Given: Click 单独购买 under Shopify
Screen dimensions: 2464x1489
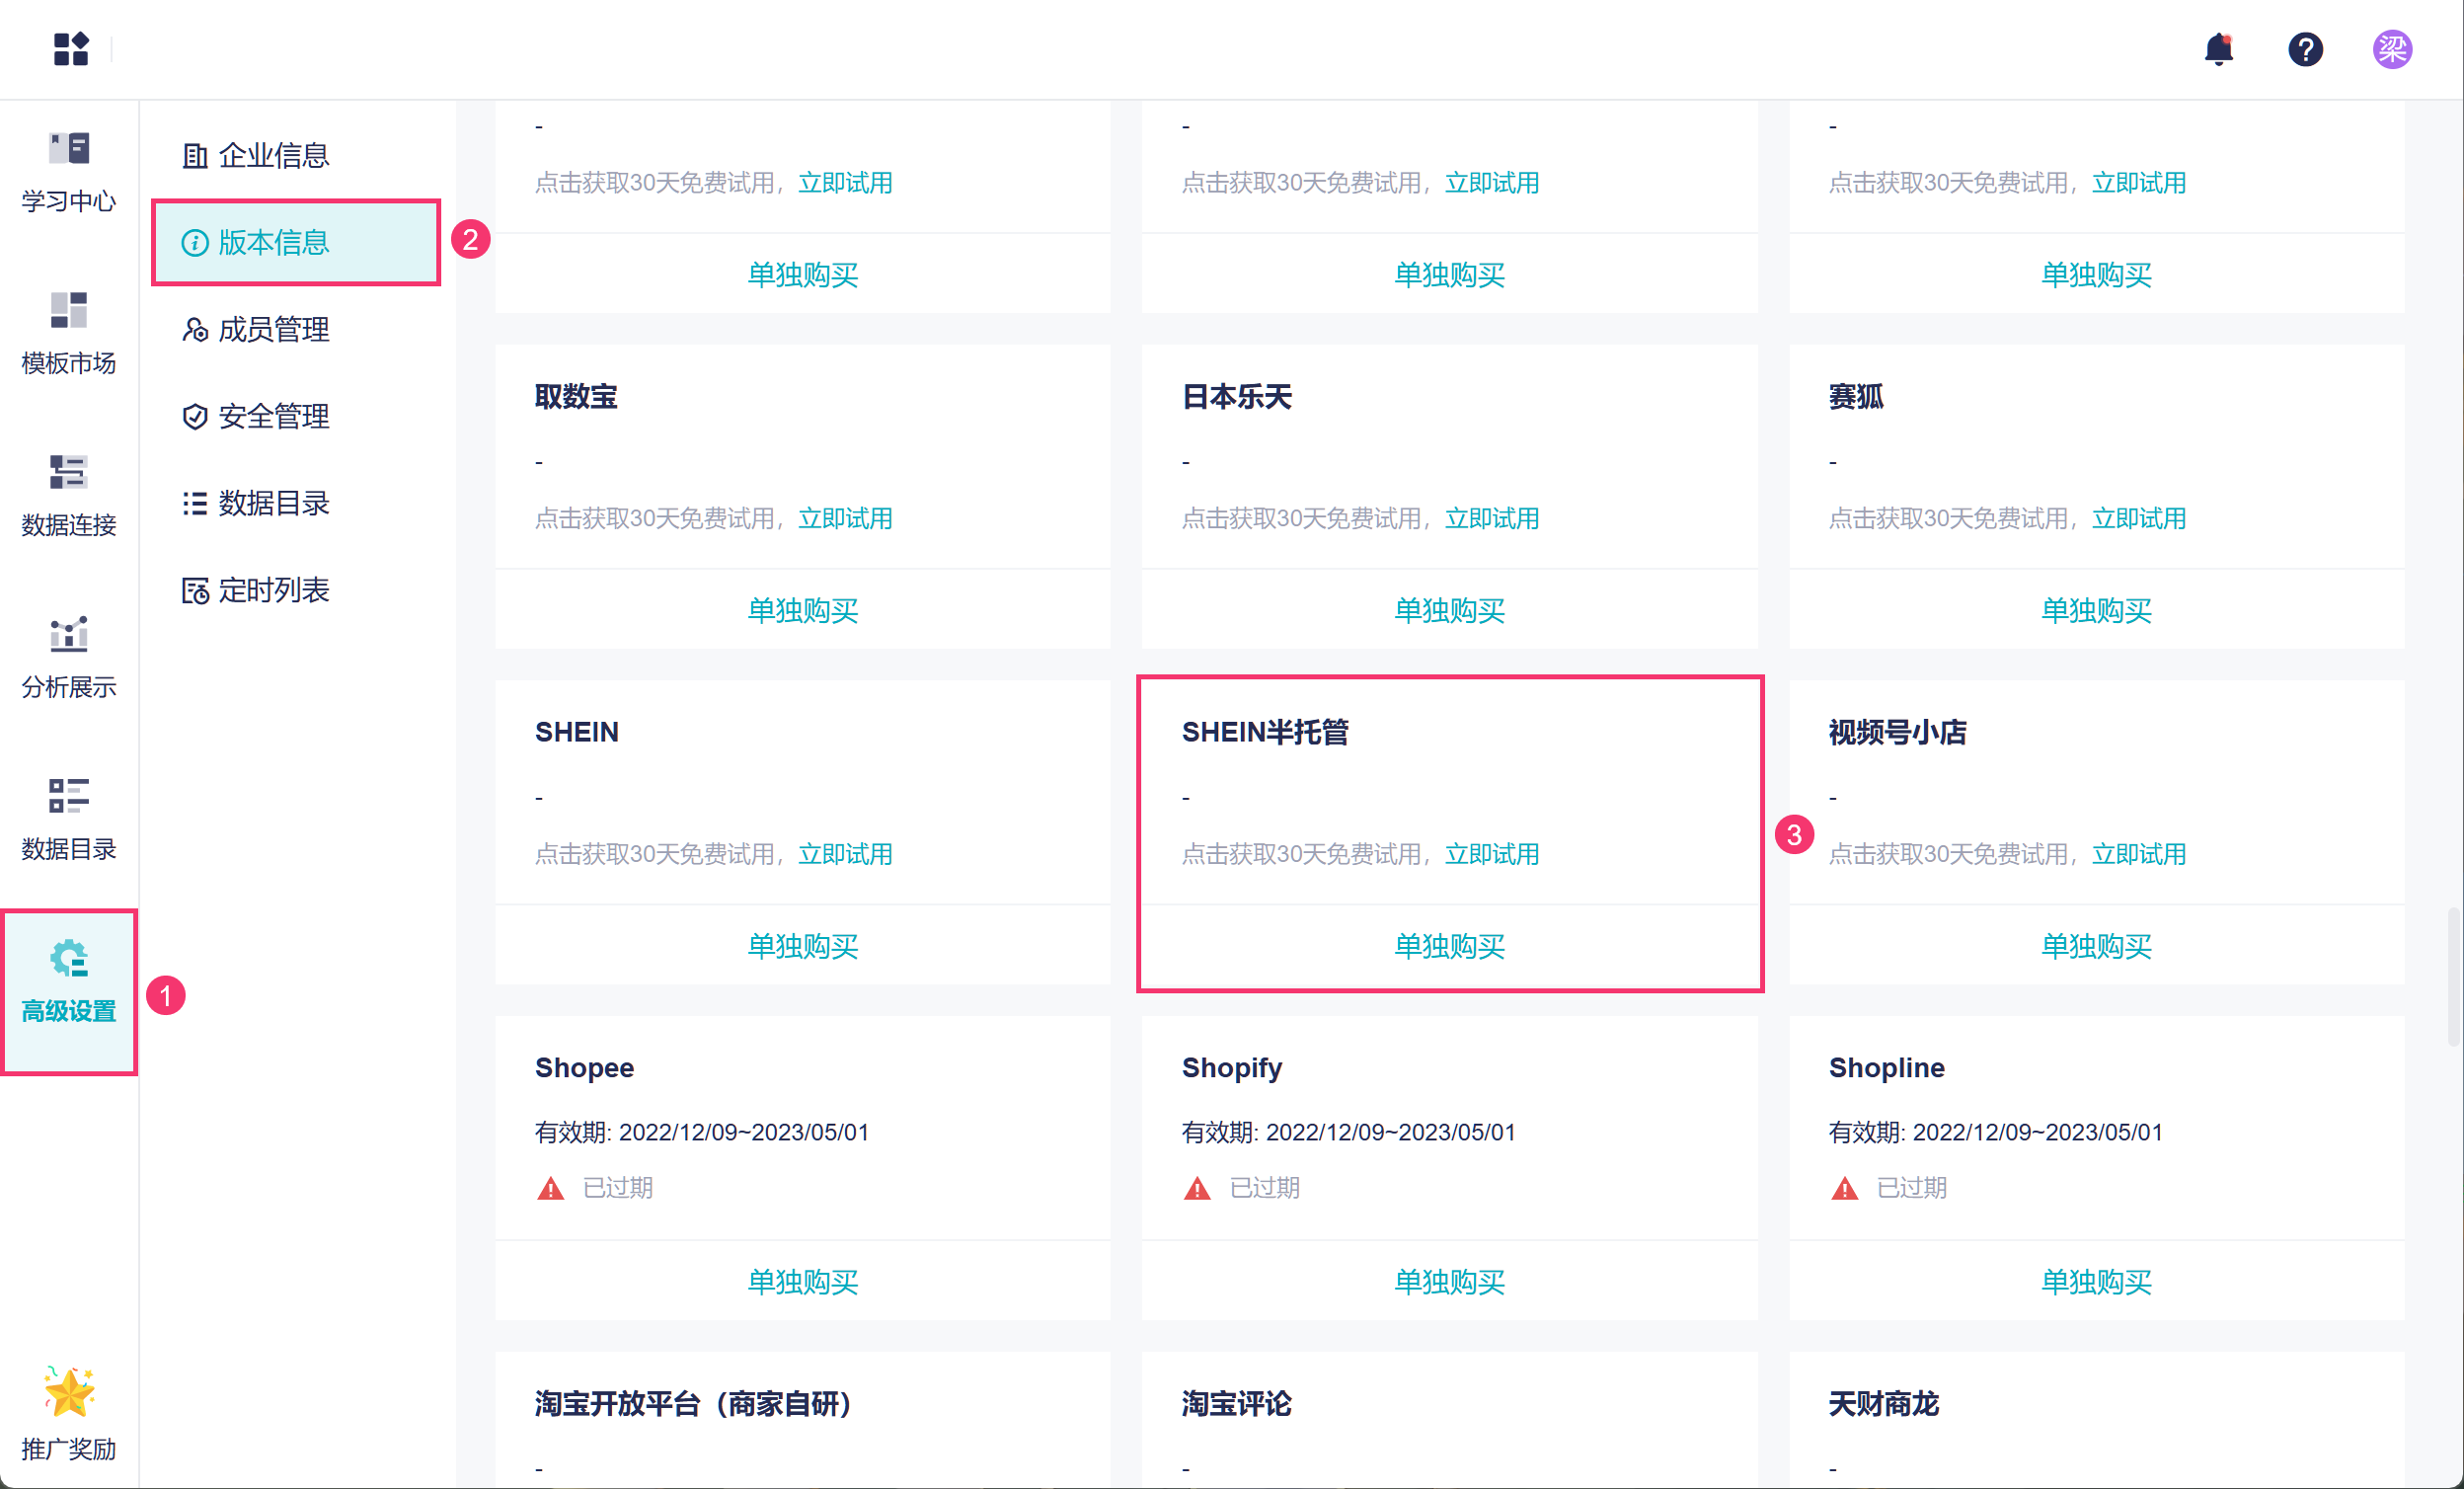Looking at the screenshot, I should 1449,1281.
